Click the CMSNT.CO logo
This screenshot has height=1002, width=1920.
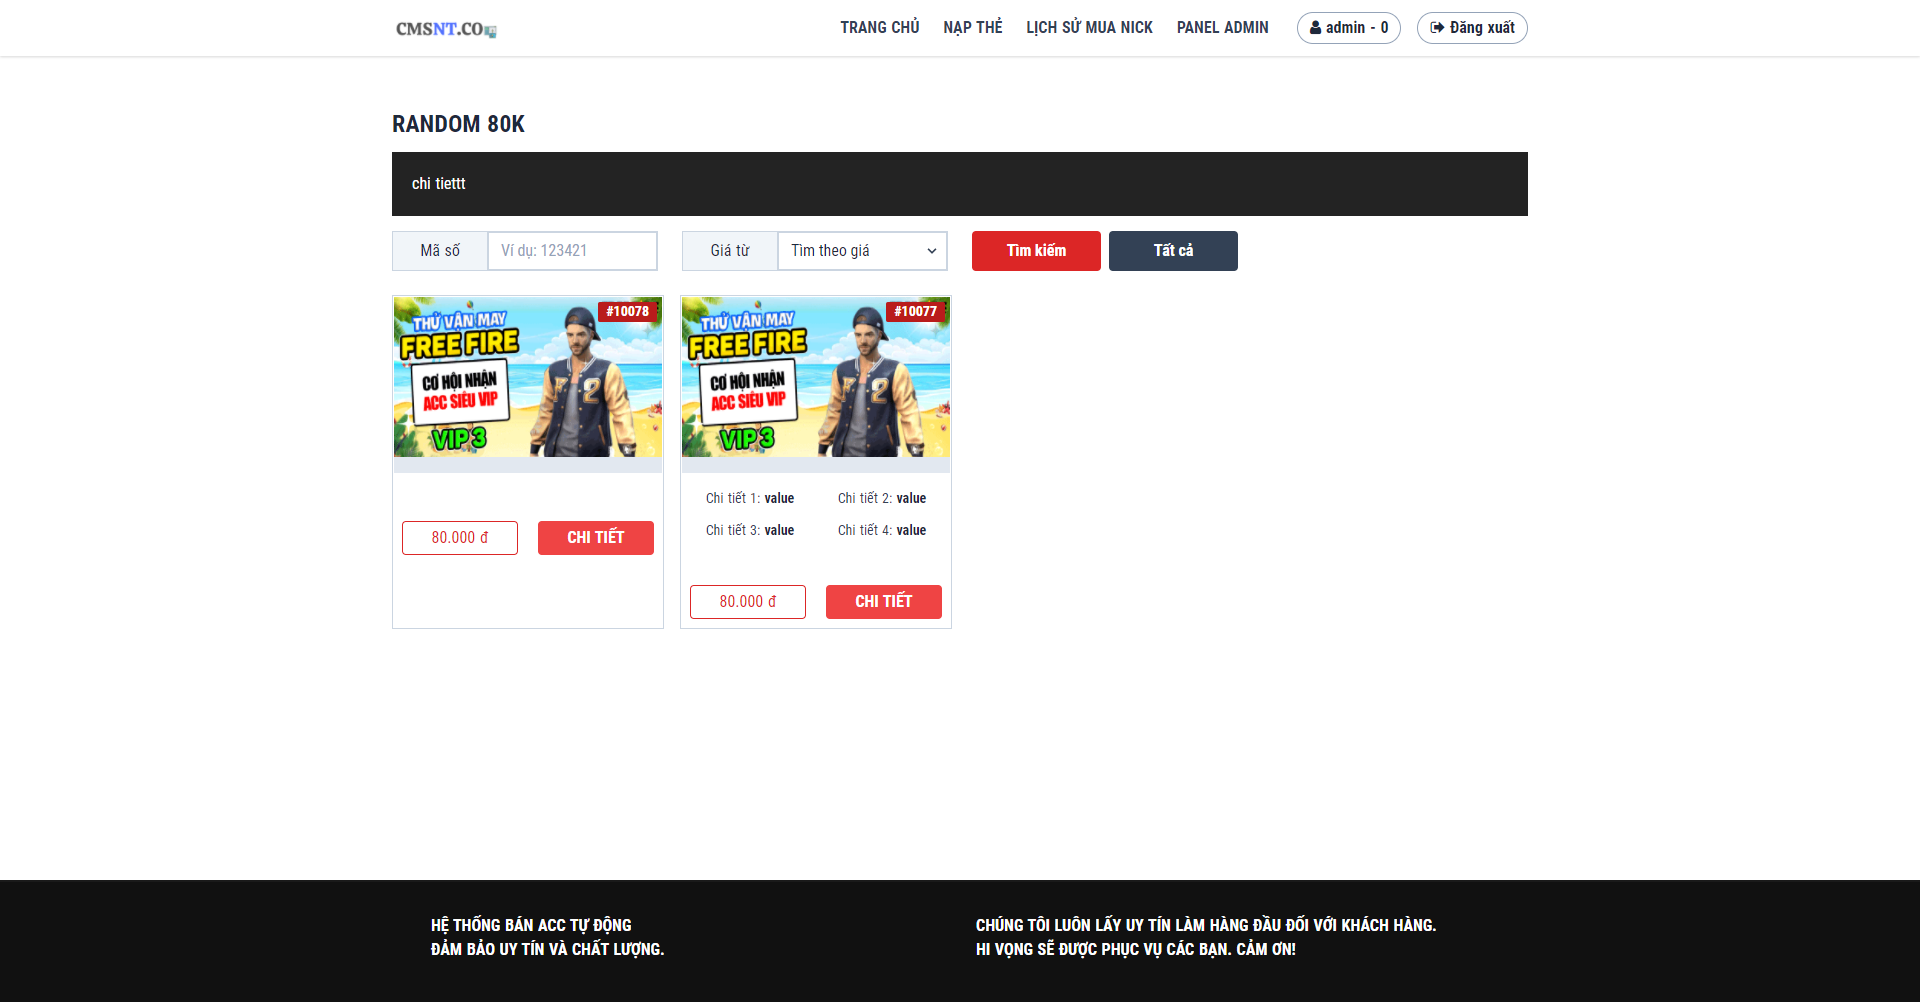pos(446,29)
